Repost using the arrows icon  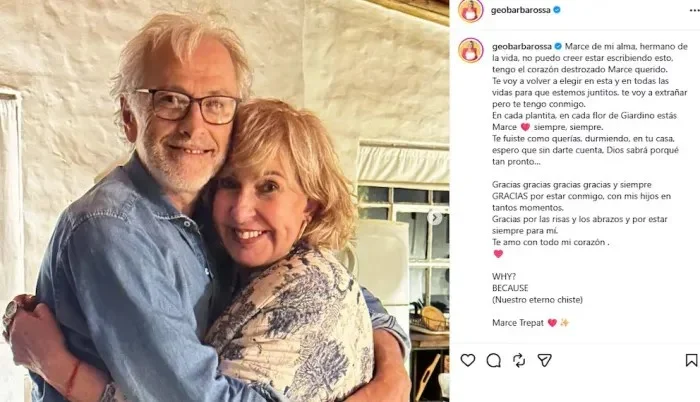click(519, 360)
